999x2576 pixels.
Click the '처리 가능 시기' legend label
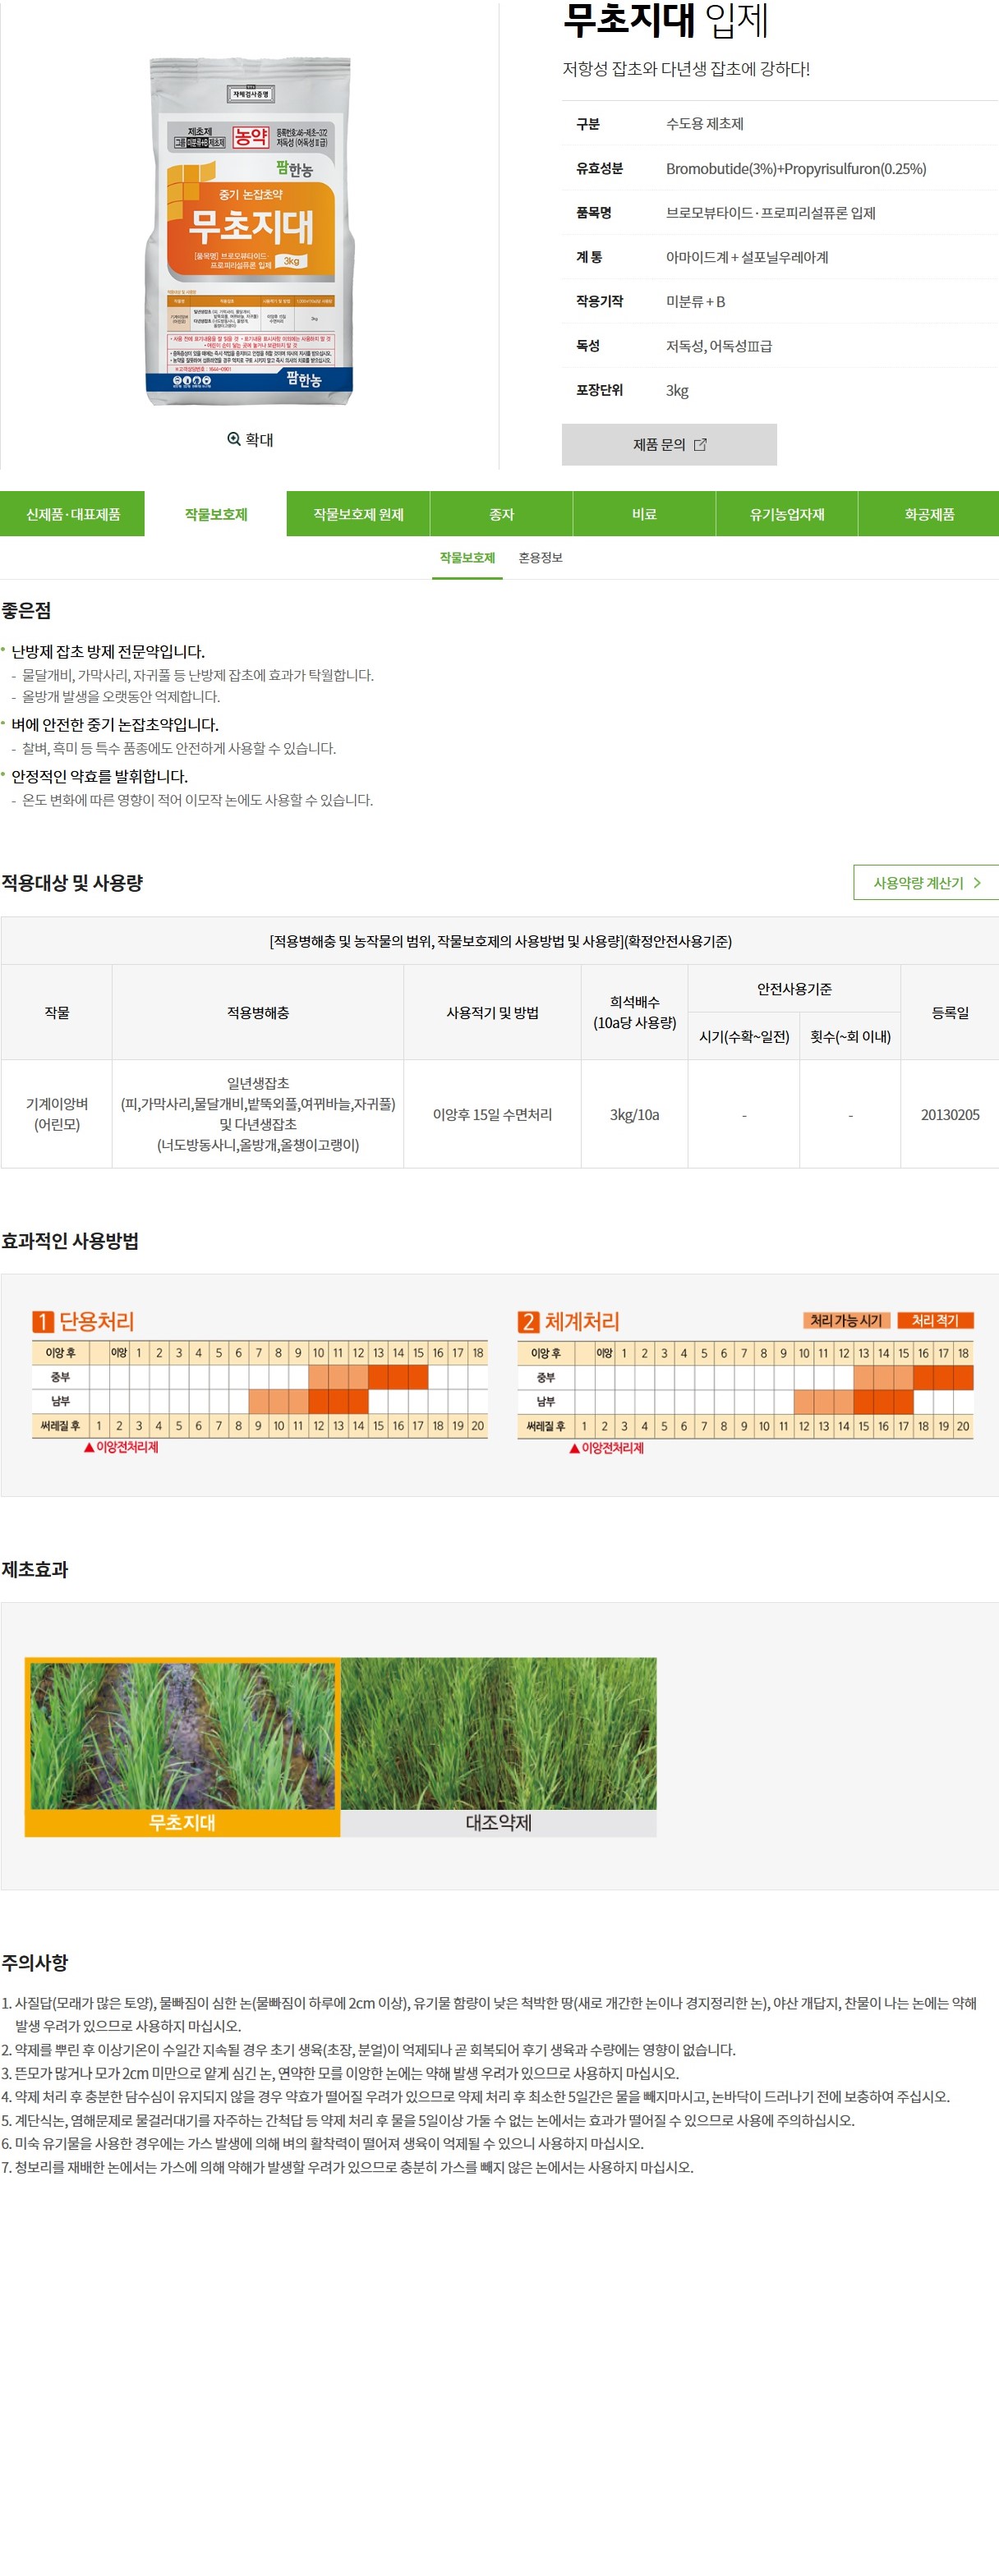[x=846, y=1321]
